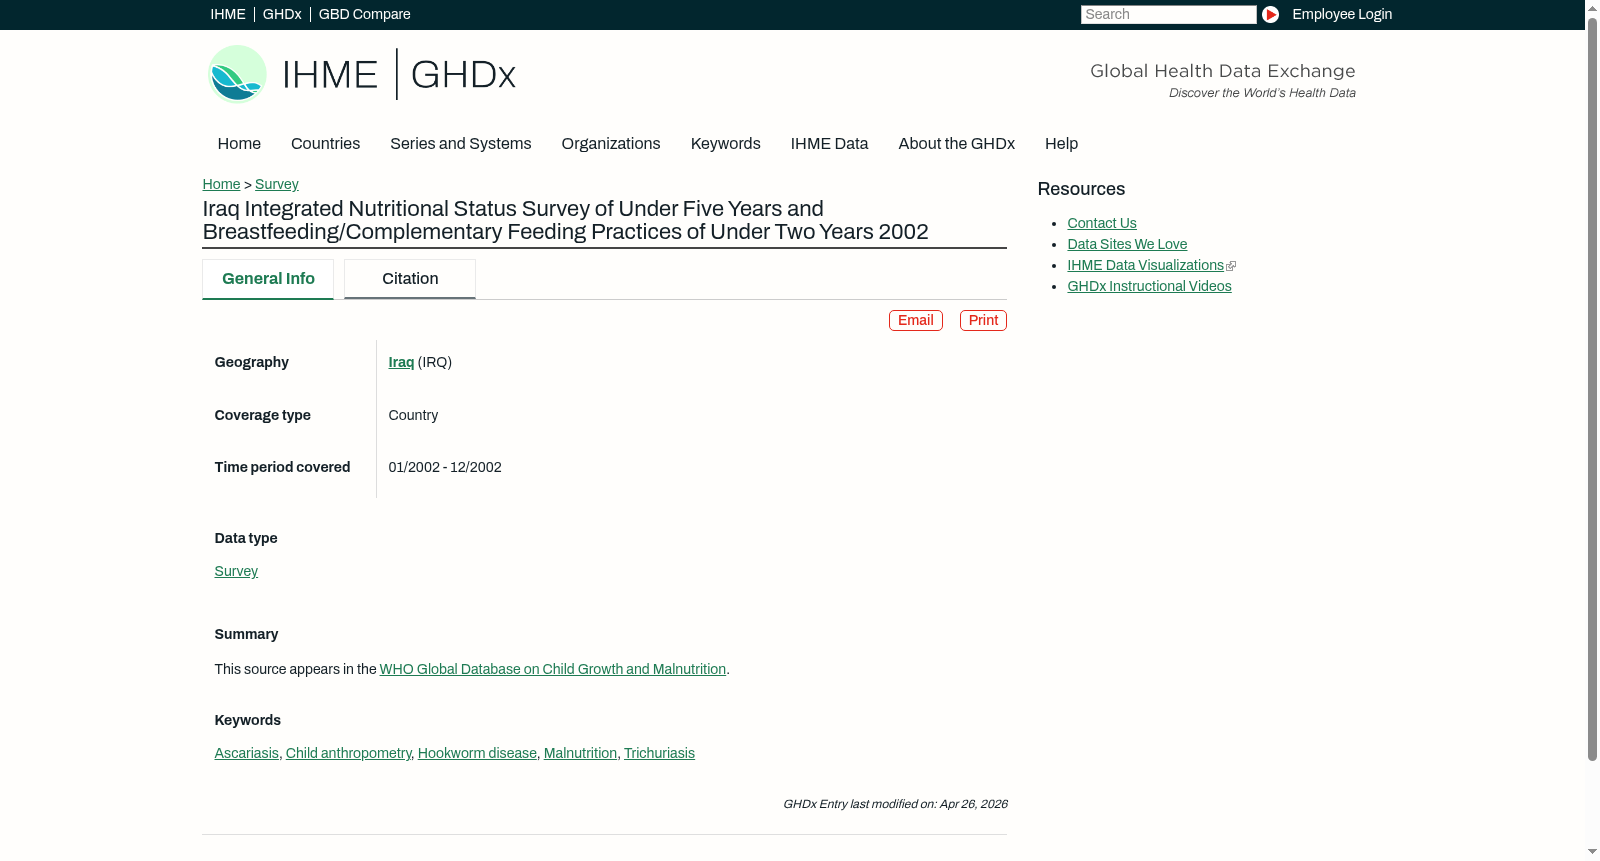The height and width of the screenshot is (861, 1600).
Task: Click the red search submit arrow icon
Action: 1270,14
